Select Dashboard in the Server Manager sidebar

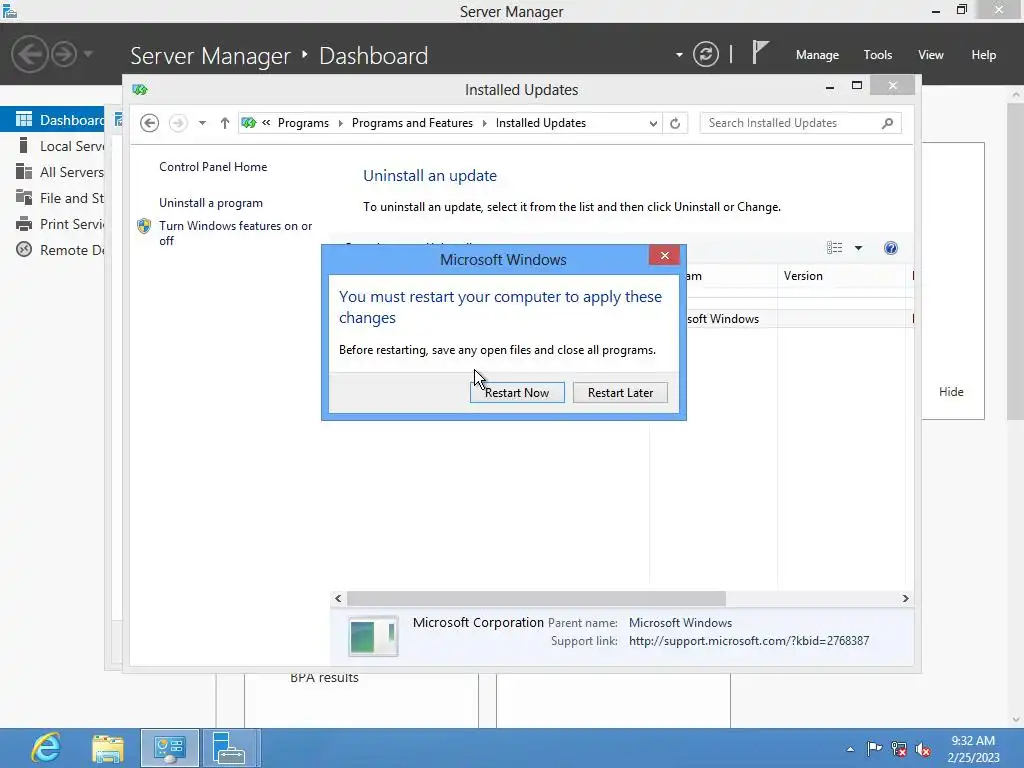click(52, 120)
